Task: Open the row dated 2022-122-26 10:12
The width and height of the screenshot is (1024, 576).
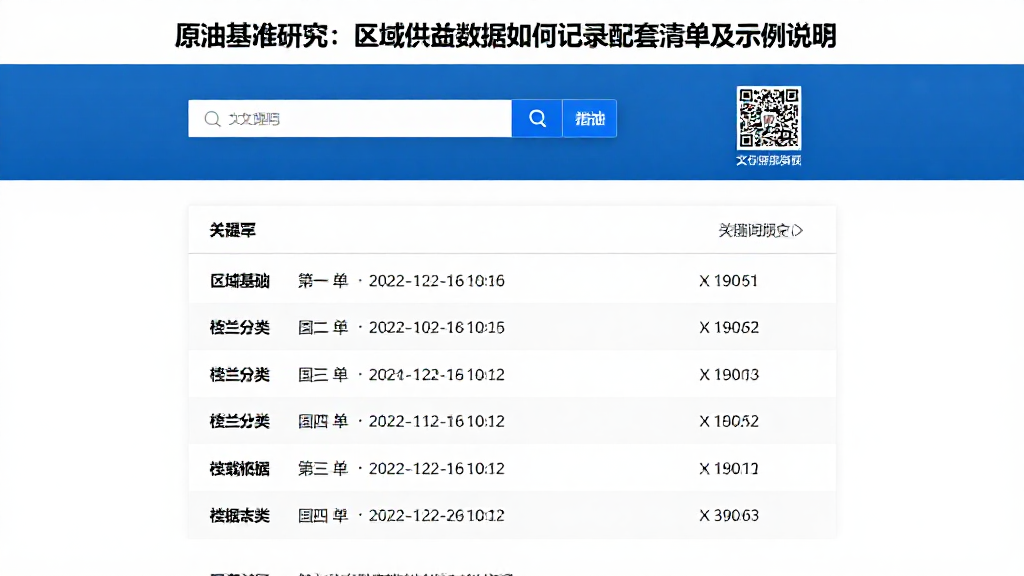Action: click(x=512, y=515)
